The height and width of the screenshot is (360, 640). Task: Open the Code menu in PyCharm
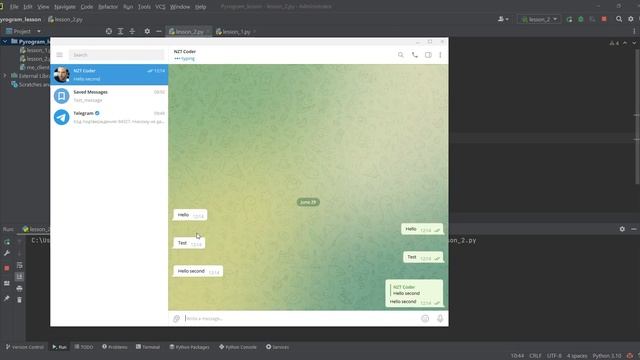pos(87,7)
